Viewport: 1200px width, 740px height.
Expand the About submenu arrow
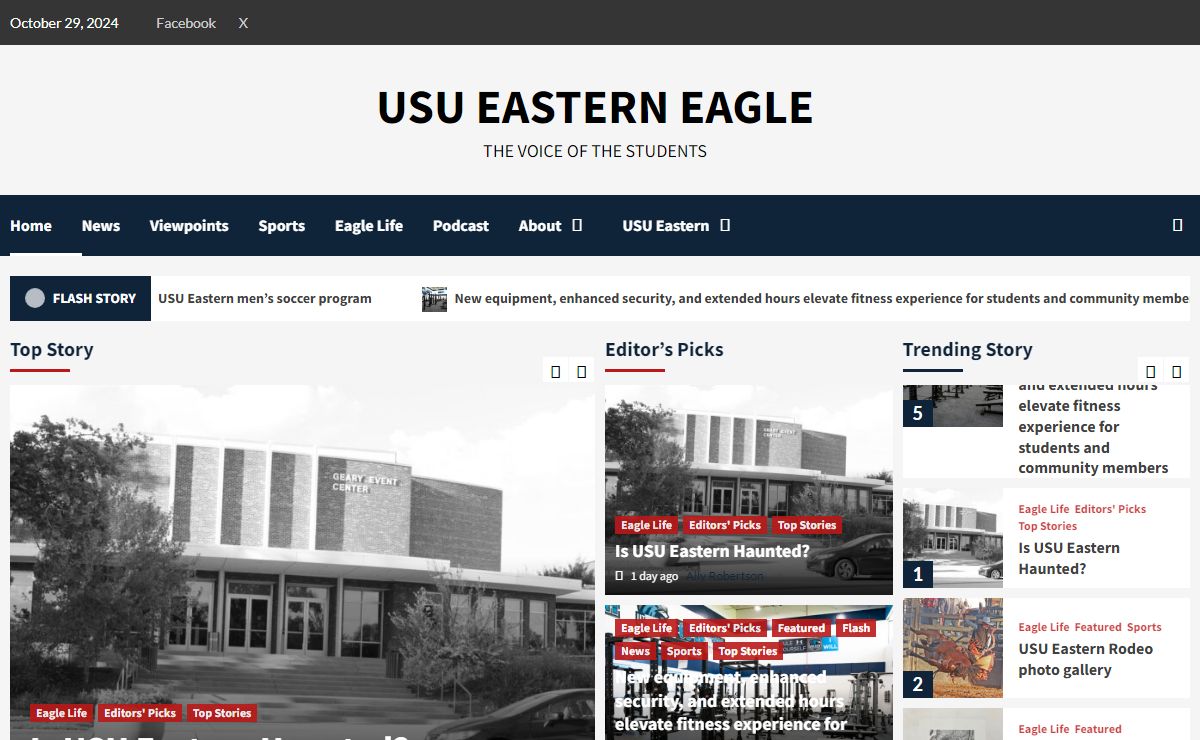(577, 225)
